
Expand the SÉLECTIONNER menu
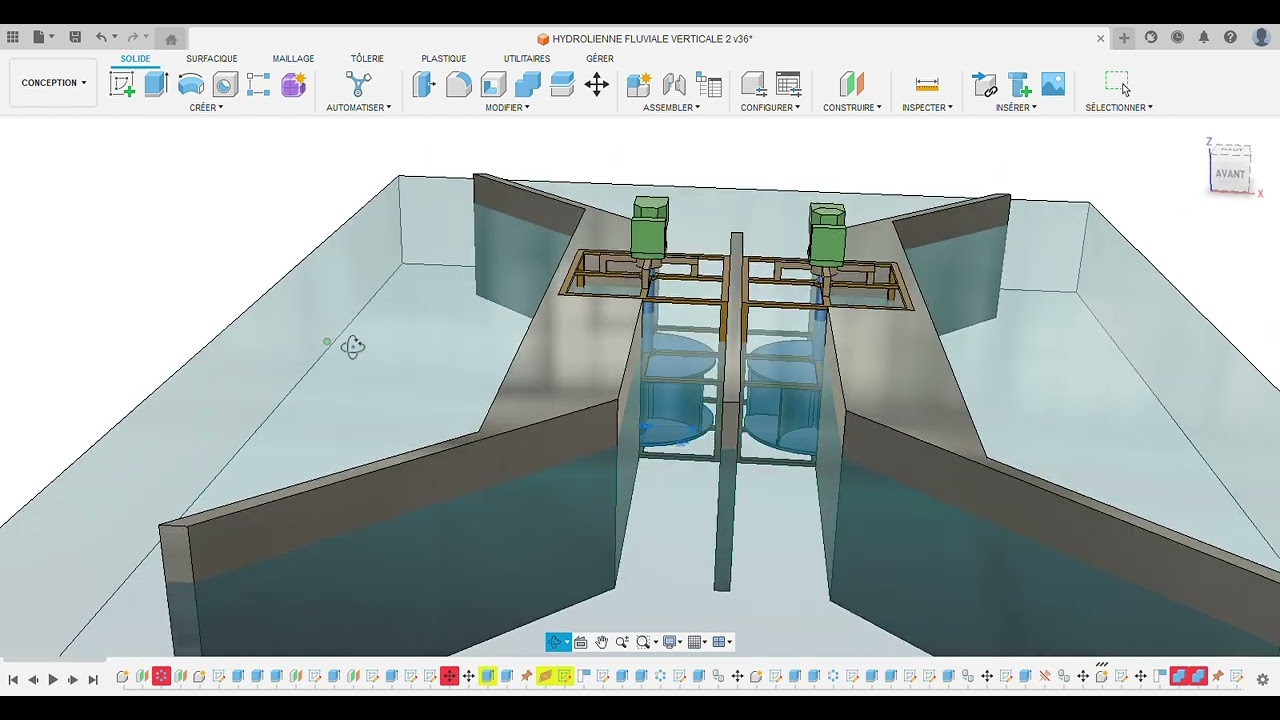[x=1119, y=108]
